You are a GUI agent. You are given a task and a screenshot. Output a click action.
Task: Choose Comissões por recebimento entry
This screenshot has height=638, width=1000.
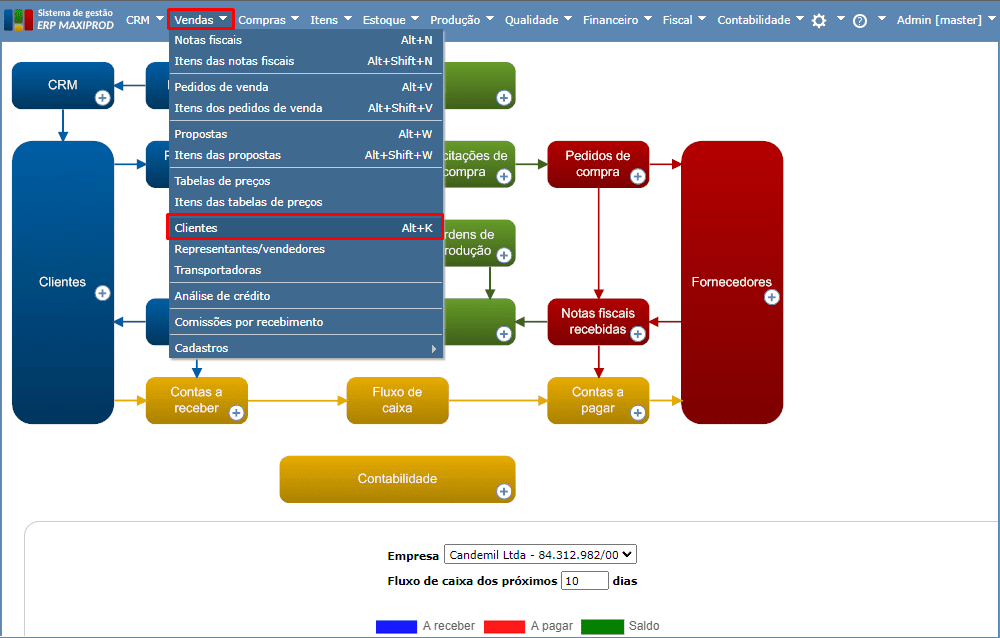pos(306,322)
